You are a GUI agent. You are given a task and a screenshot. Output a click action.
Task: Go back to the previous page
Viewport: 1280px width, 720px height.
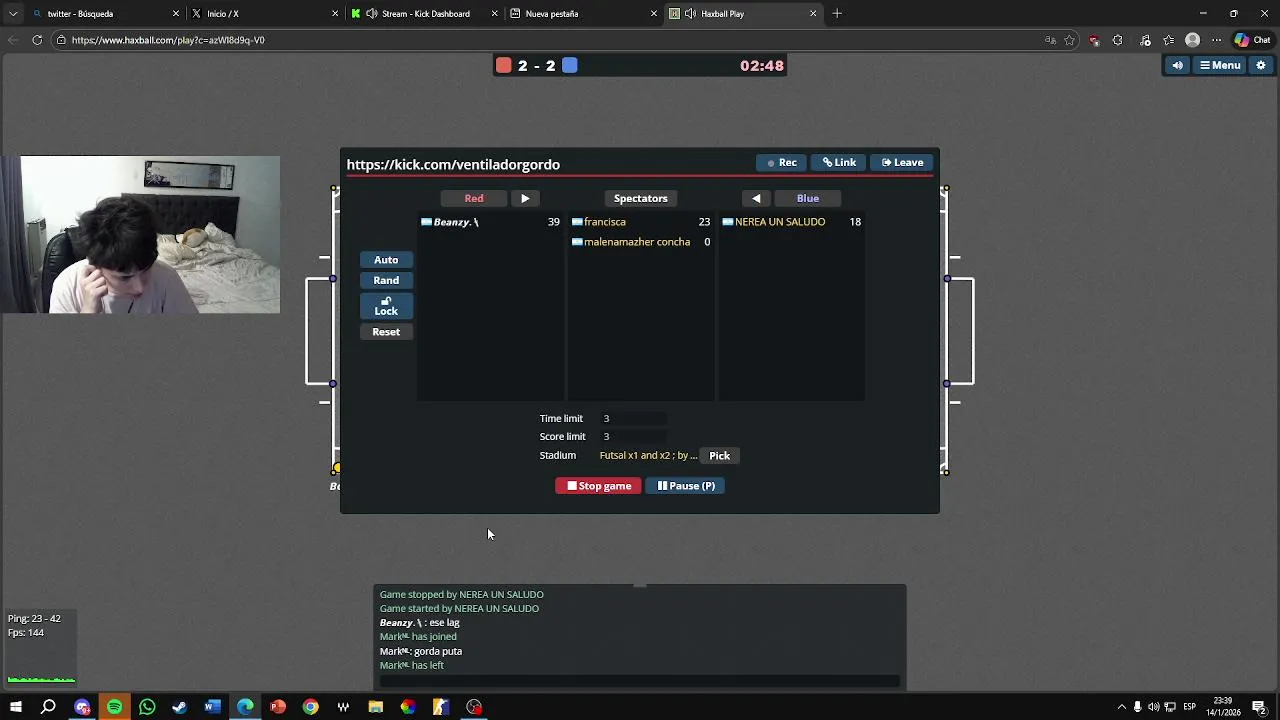pos(12,40)
